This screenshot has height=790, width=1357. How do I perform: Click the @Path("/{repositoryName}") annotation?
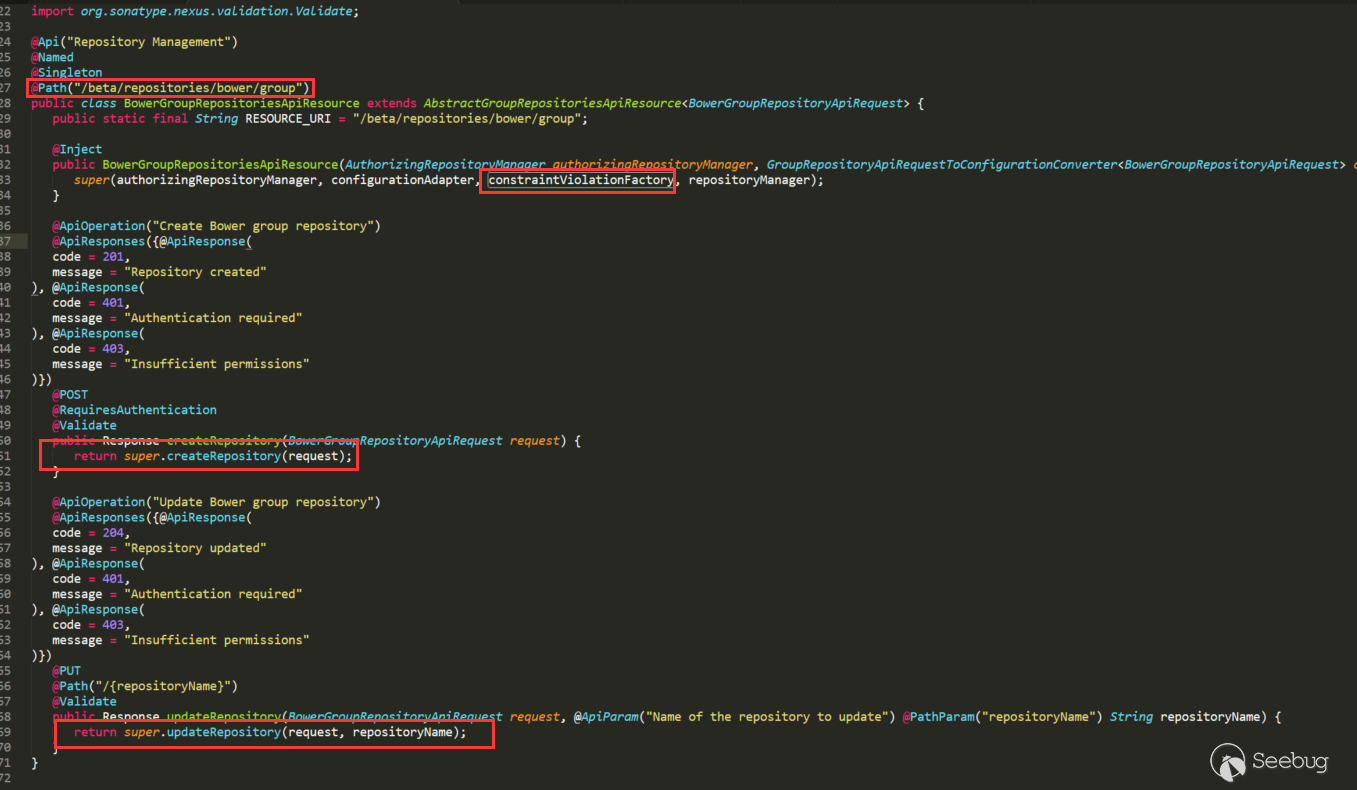[x=145, y=686]
